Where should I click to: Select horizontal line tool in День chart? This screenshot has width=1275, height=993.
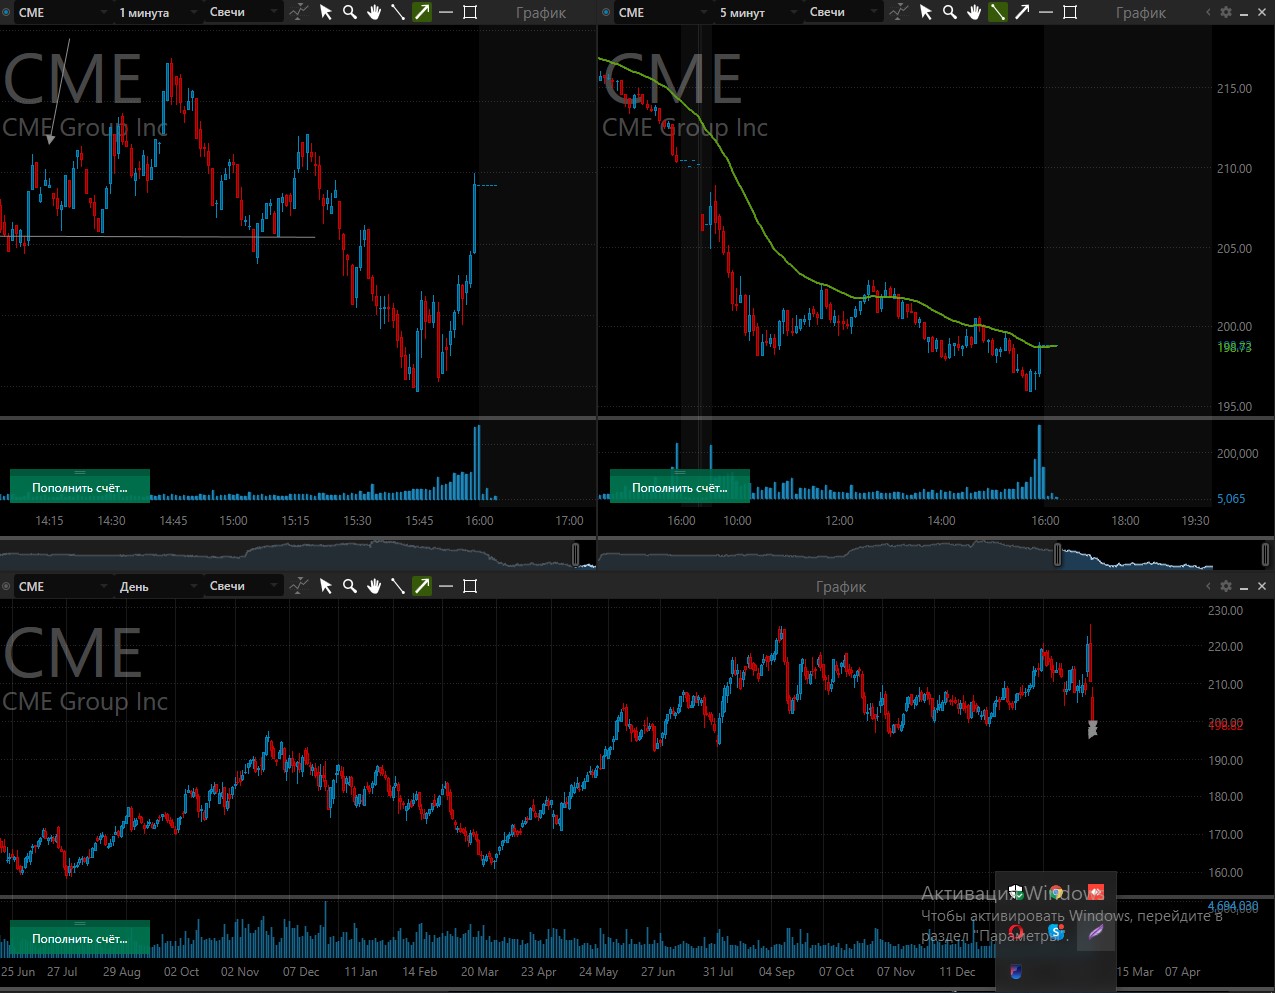[x=446, y=586]
